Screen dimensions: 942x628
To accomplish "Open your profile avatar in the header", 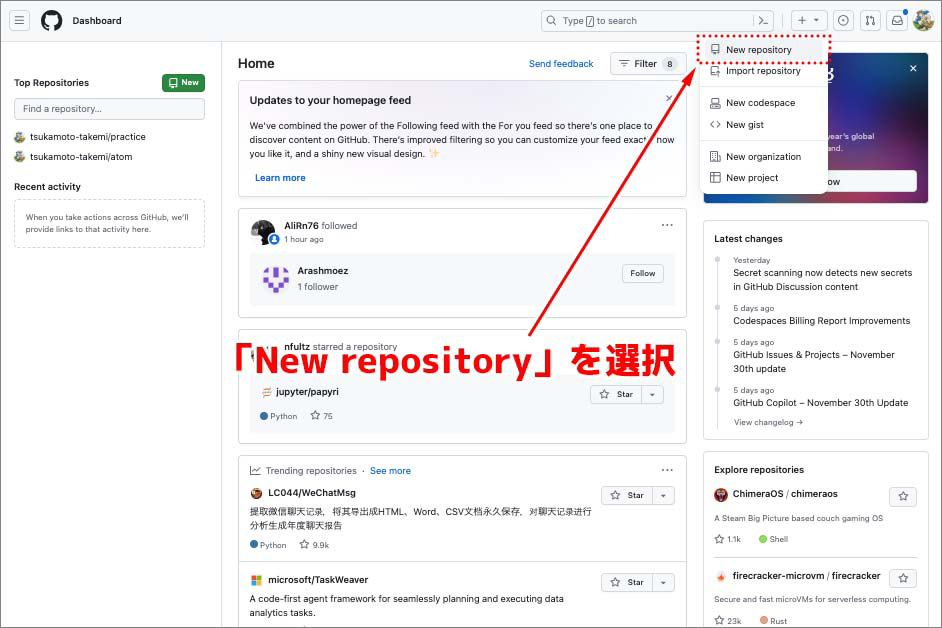I will [x=923, y=20].
